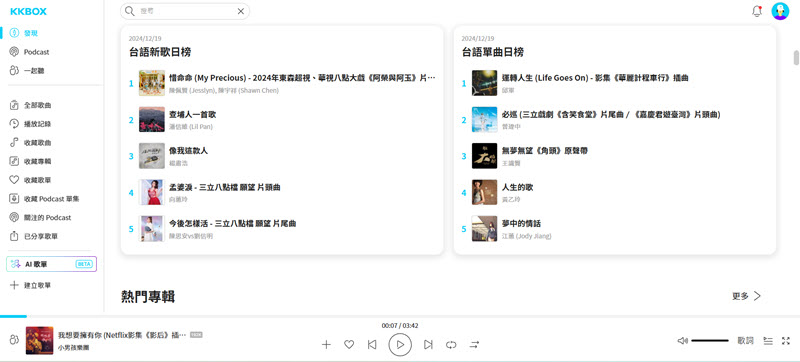Toggle shuffle playback
The image size is (800, 362).
pos(474,345)
